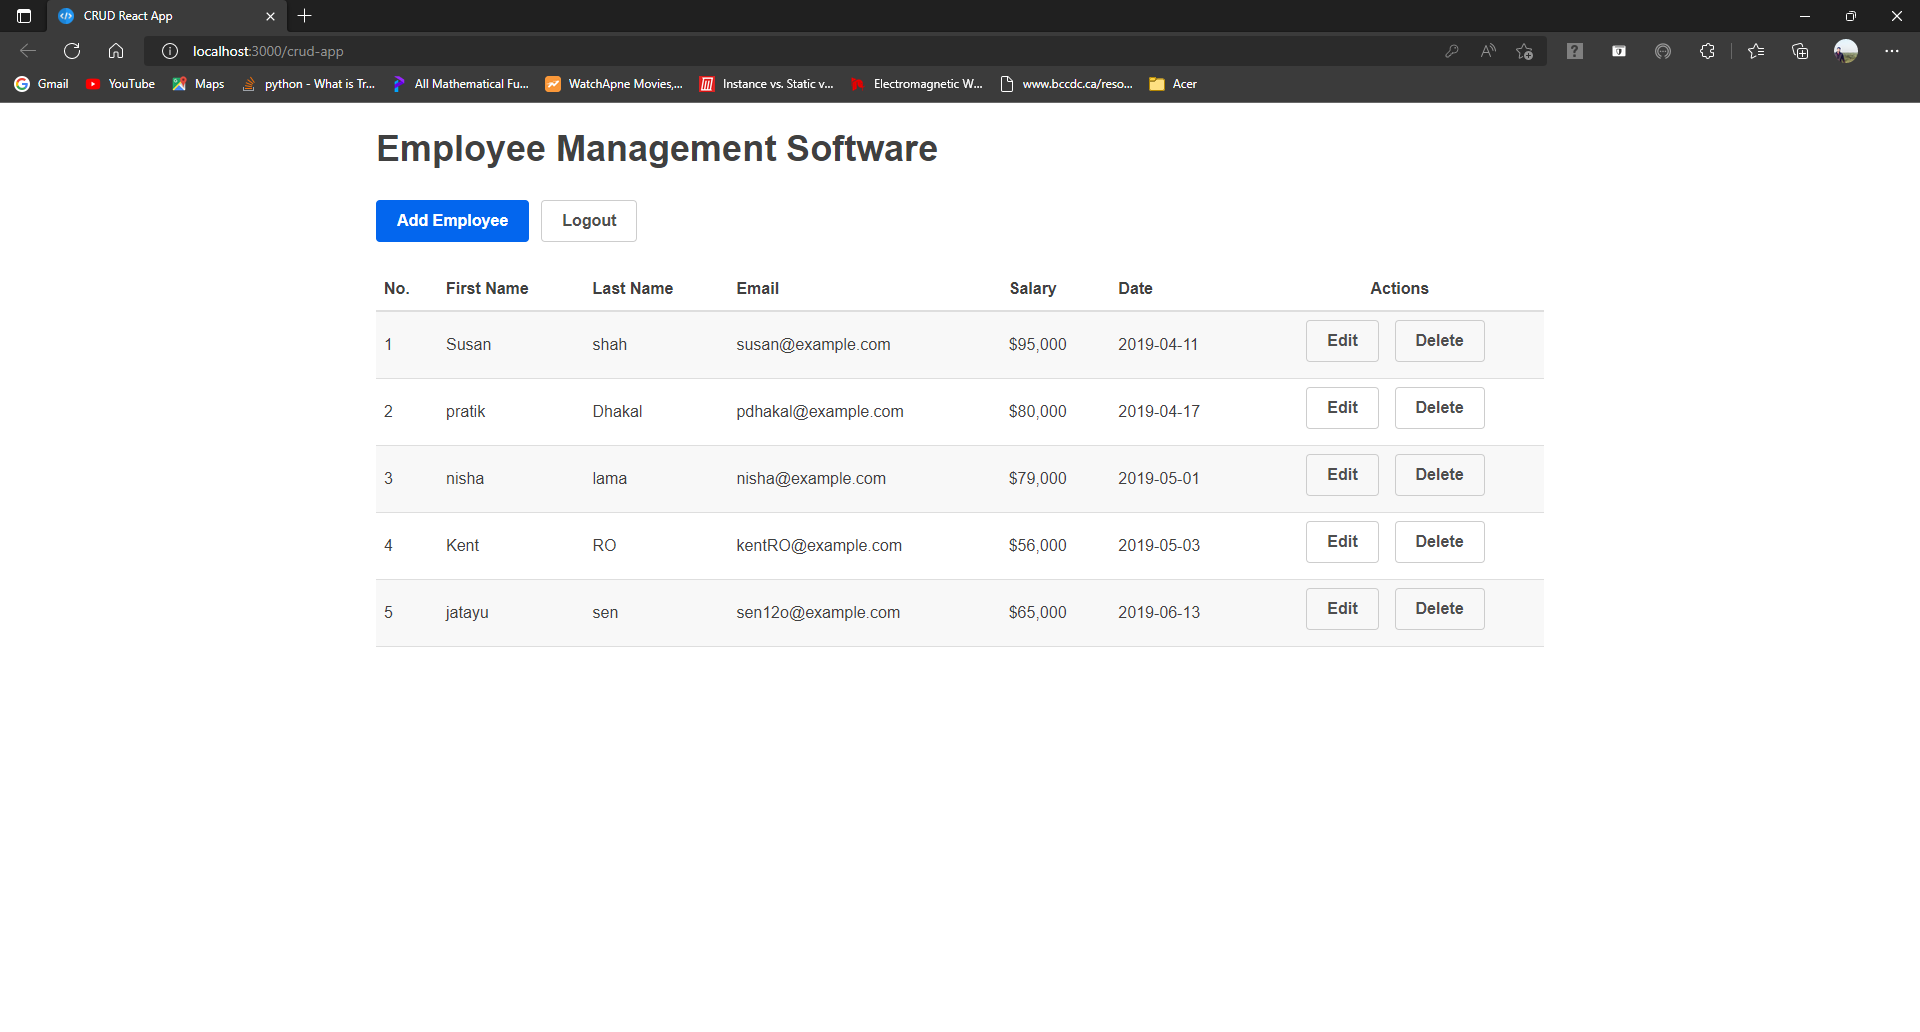Delete pratik Dhakal's record
This screenshot has height=1032, width=1920.
pos(1438,407)
